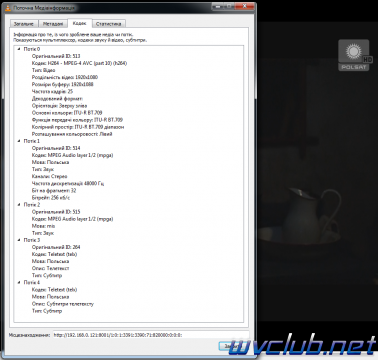Screen dimensions: 378x360
Task: Switch to the Статистика tab
Action: pos(109,24)
